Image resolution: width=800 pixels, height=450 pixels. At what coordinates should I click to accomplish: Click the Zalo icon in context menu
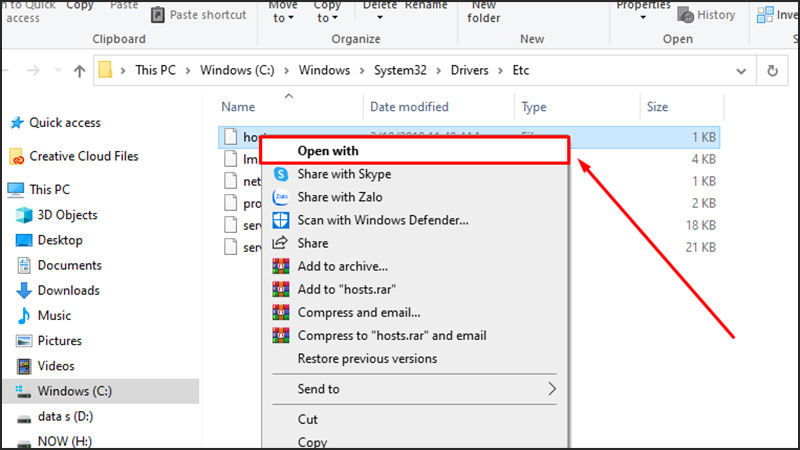pos(281,197)
